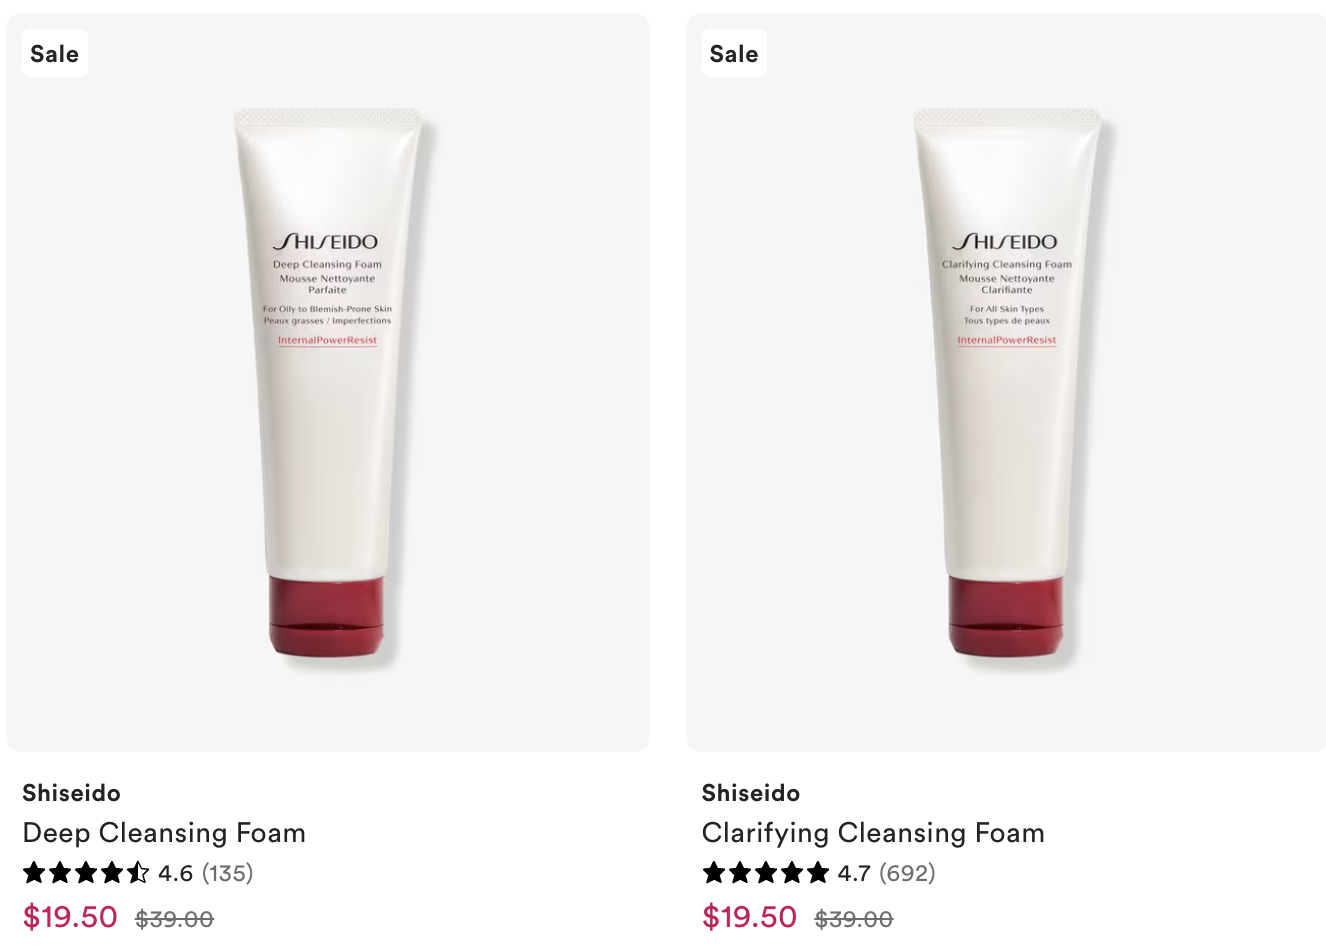Click the crossed-out $39.00 price under Clarifying Cleansing Foam
The width and height of the screenshot is (1326, 946).
854,919
